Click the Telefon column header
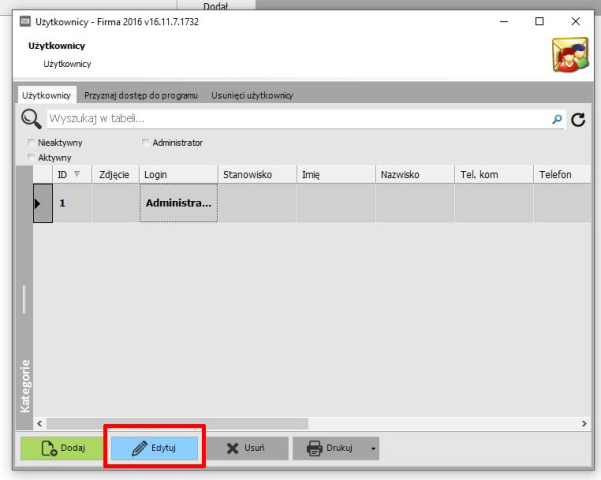Viewport: 601px width, 480px height. [562, 174]
